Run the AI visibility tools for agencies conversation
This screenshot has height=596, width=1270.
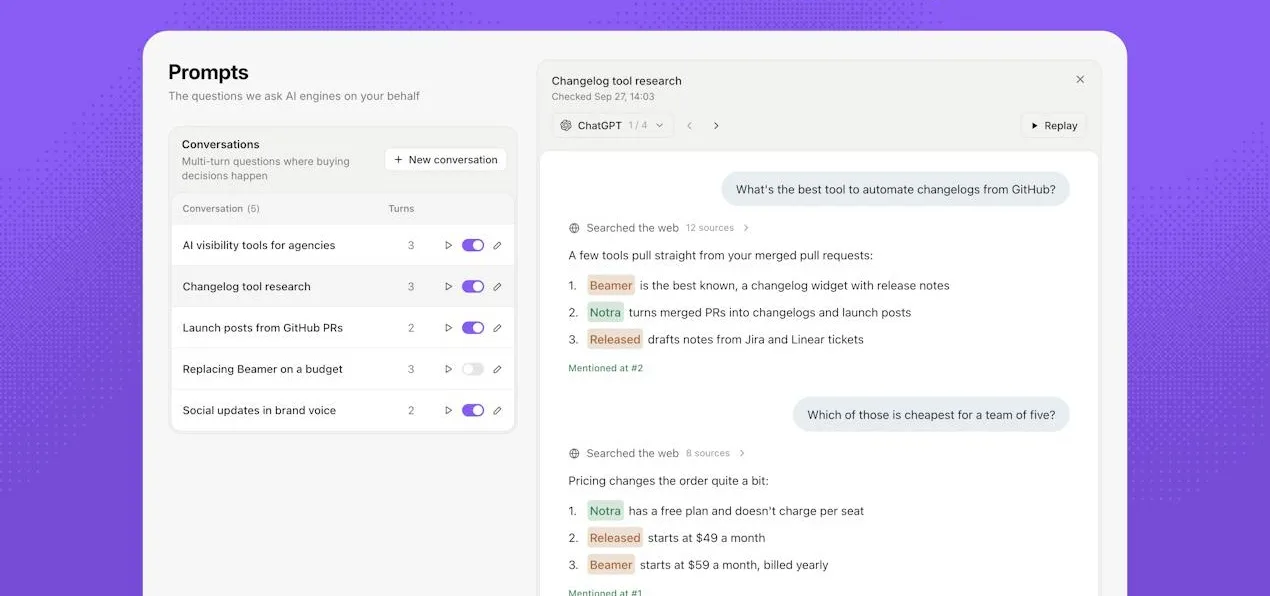coord(448,245)
